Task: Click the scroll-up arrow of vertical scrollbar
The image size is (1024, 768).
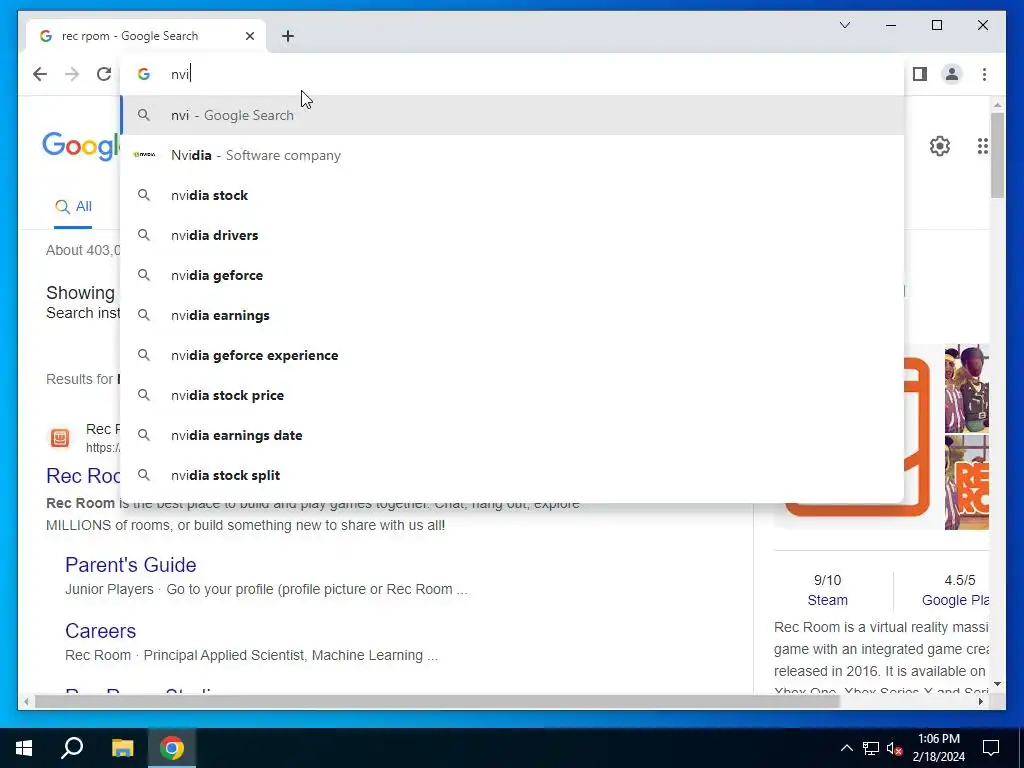Action: point(997,104)
